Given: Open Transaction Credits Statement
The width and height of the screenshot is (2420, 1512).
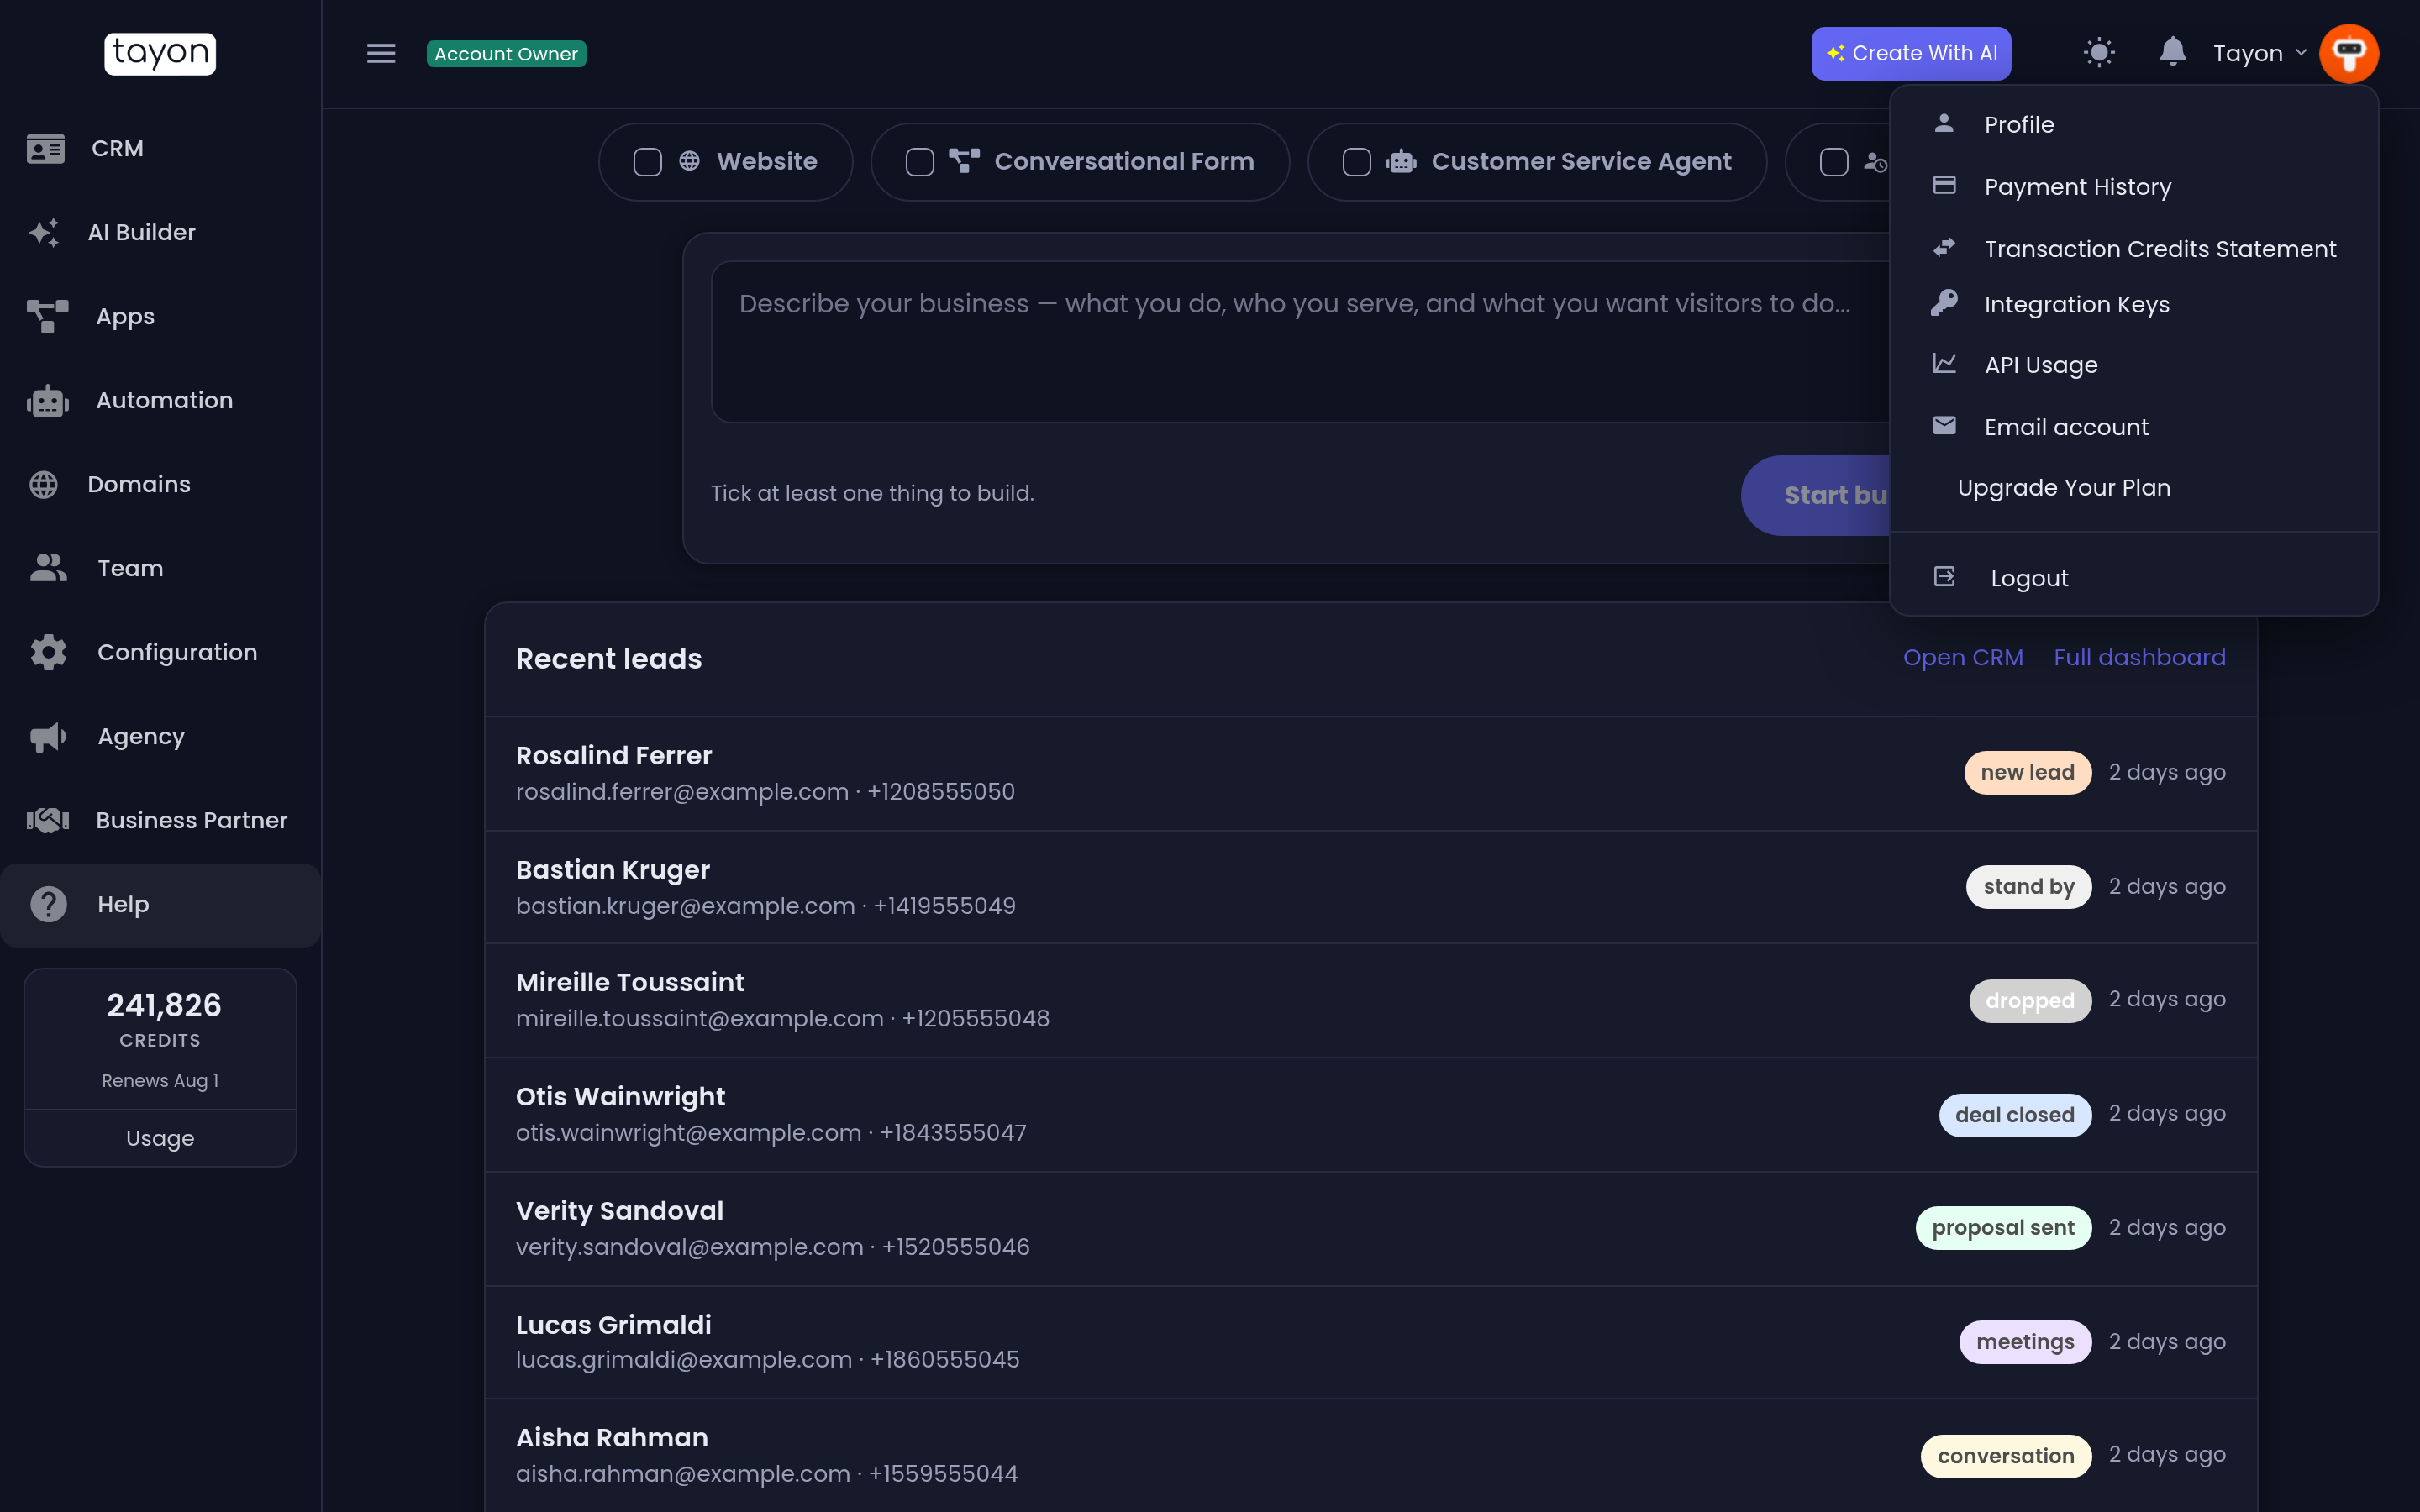Looking at the screenshot, I should coord(2134,248).
